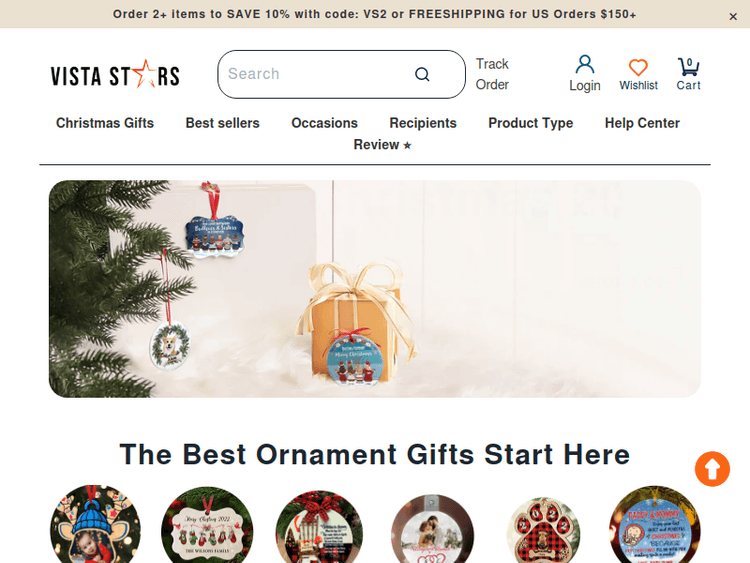
Task: Open the Help Center menu item
Action: coord(642,123)
